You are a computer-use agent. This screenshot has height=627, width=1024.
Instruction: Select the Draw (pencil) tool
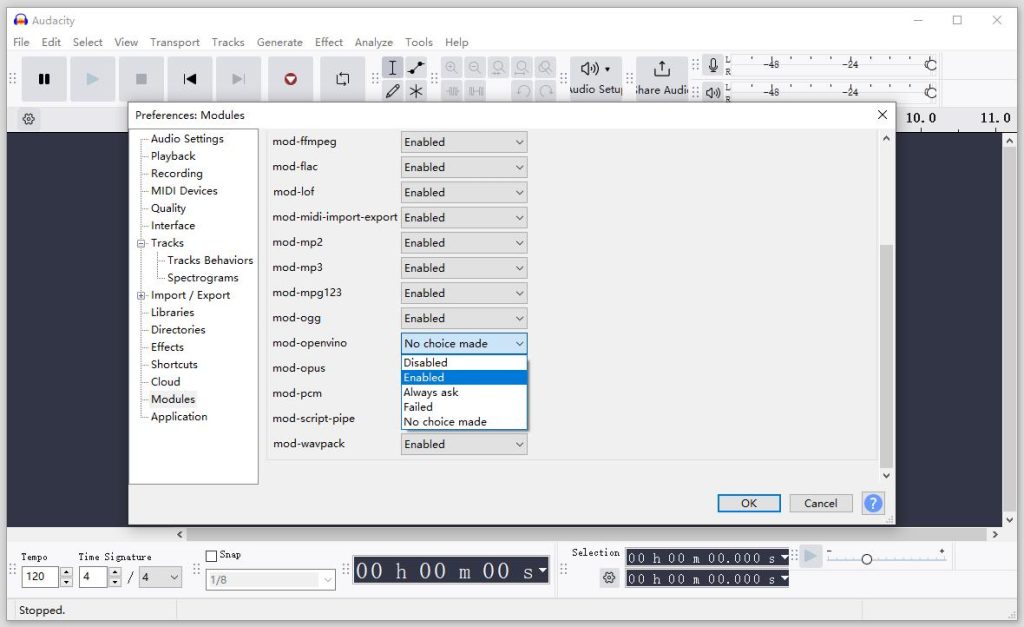click(x=392, y=91)
